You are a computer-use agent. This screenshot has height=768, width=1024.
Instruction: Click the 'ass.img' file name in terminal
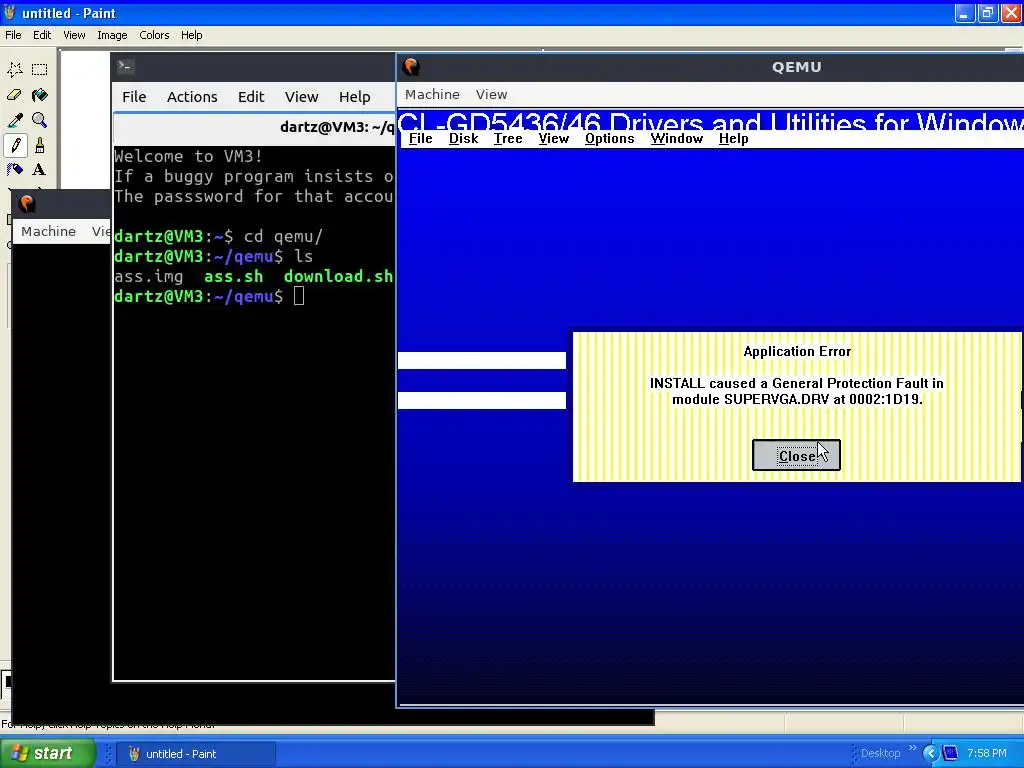pyautogui.click(x=149, y=276)
